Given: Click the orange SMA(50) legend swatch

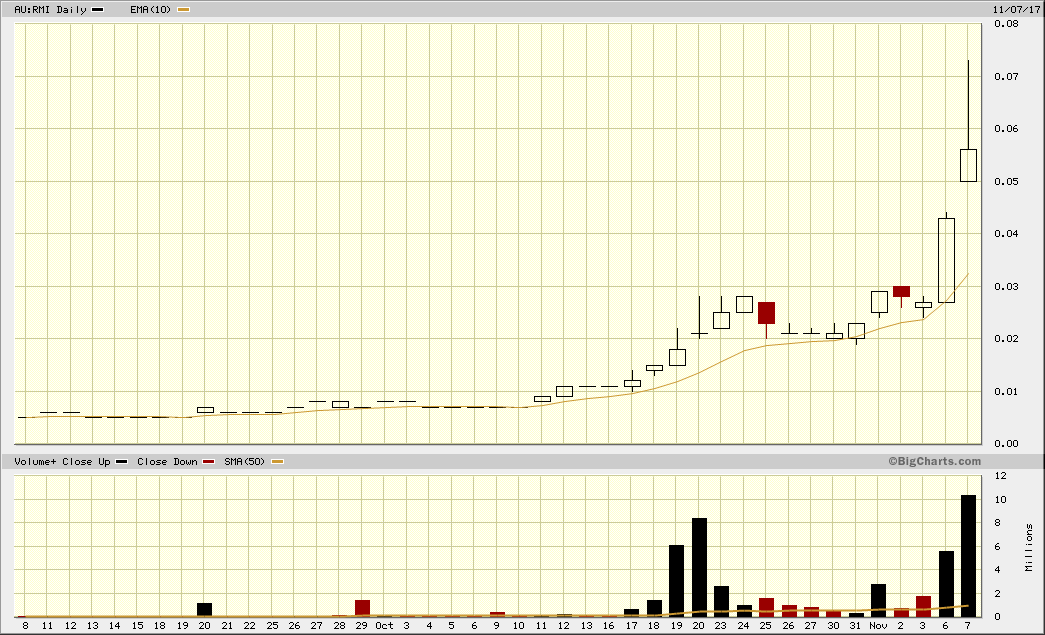Looking at the screenshot, I should pyautogui.click(x=277, y=462).
